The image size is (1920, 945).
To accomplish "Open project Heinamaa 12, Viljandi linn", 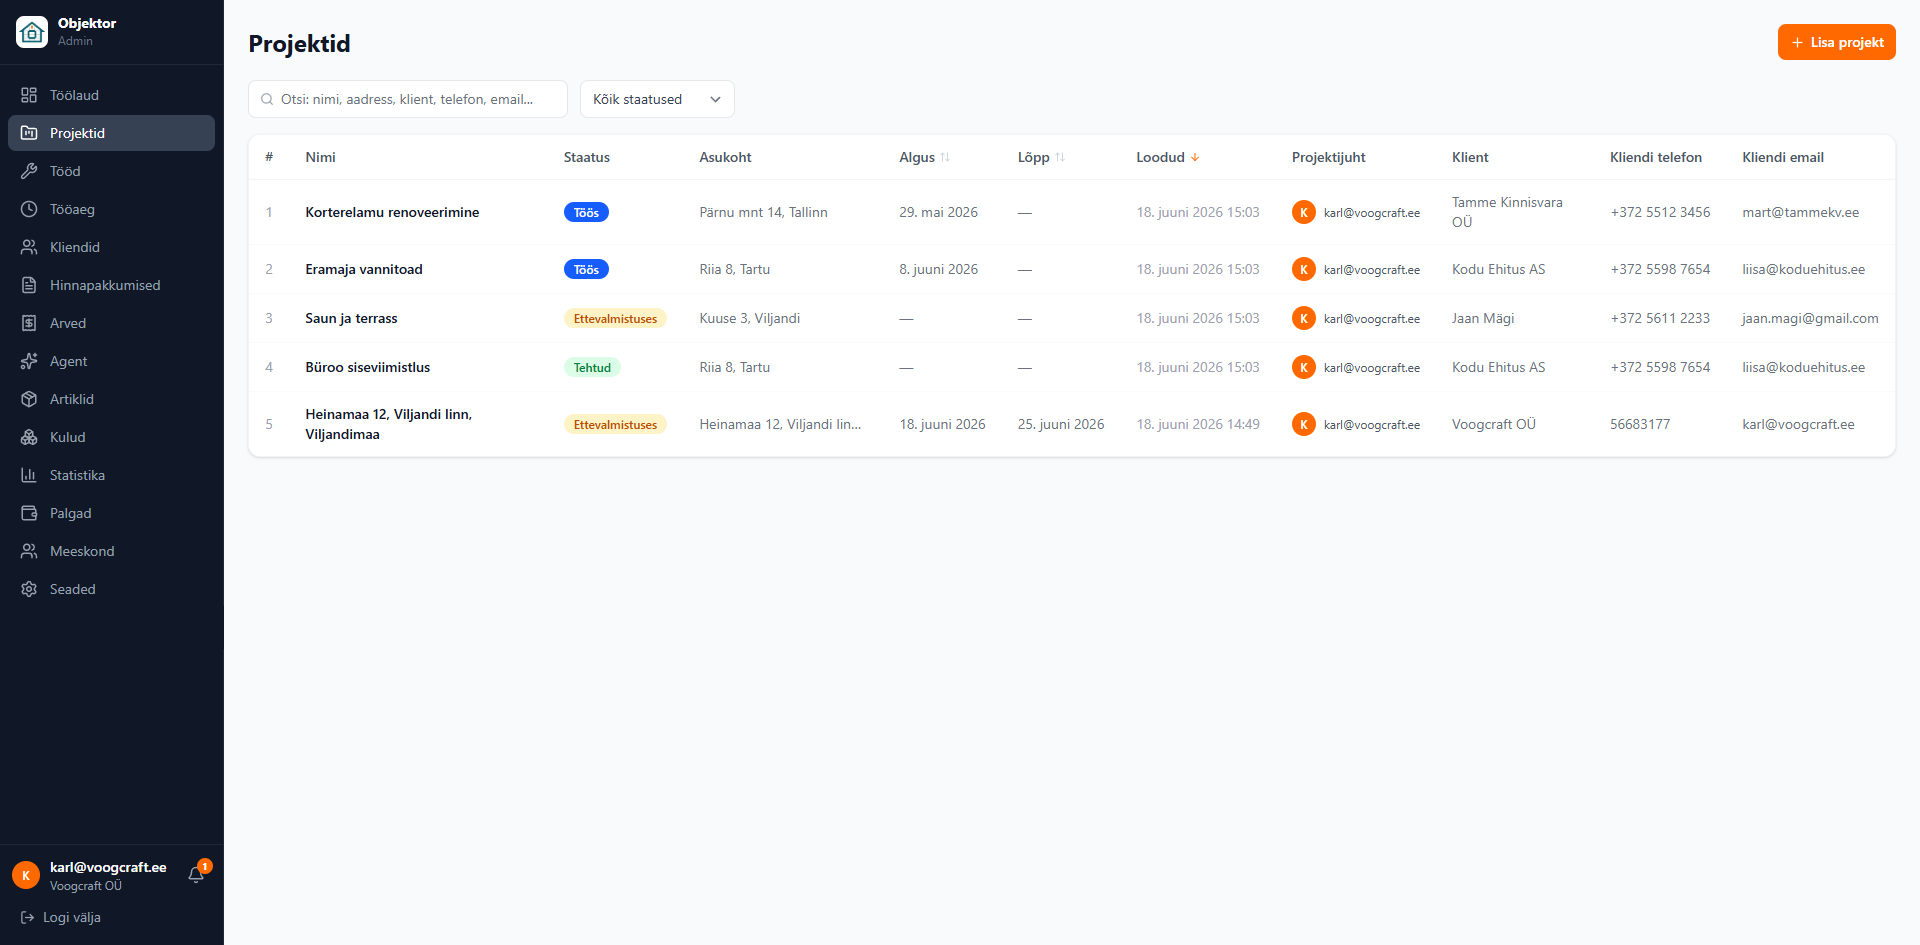I will (x=389, y=424).
